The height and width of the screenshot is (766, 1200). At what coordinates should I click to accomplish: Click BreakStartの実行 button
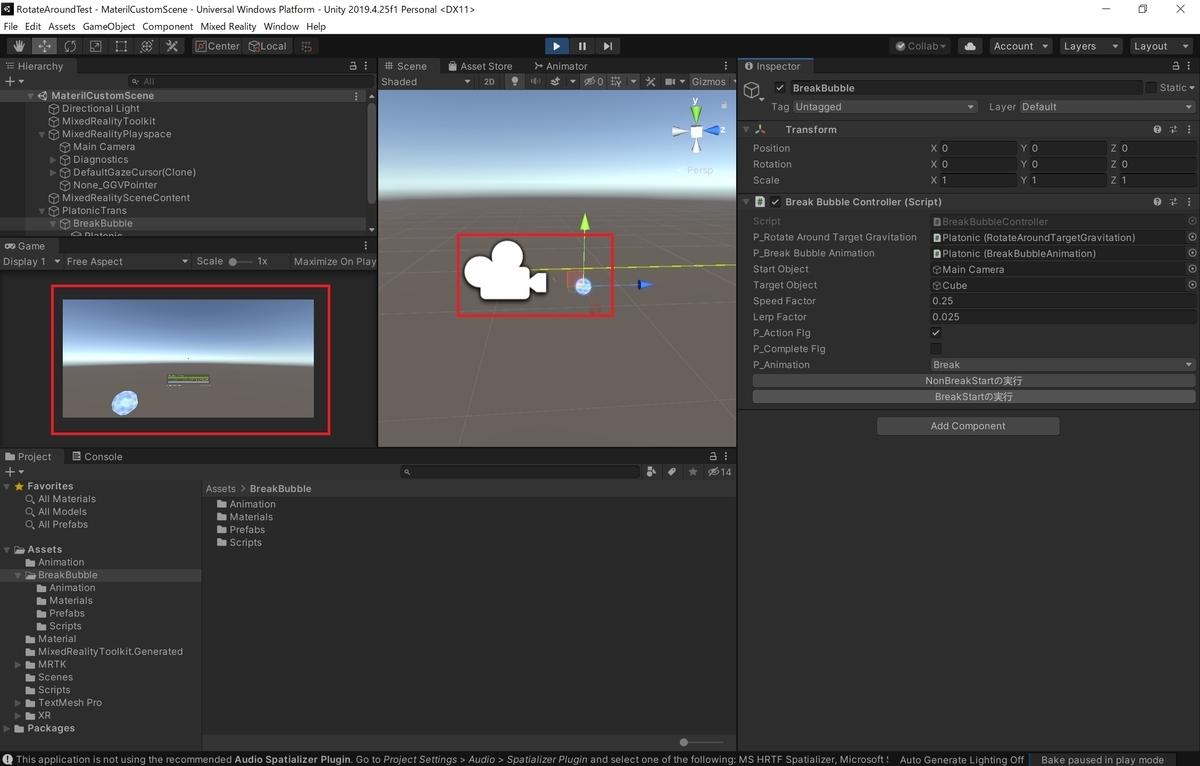click(973, 397)
